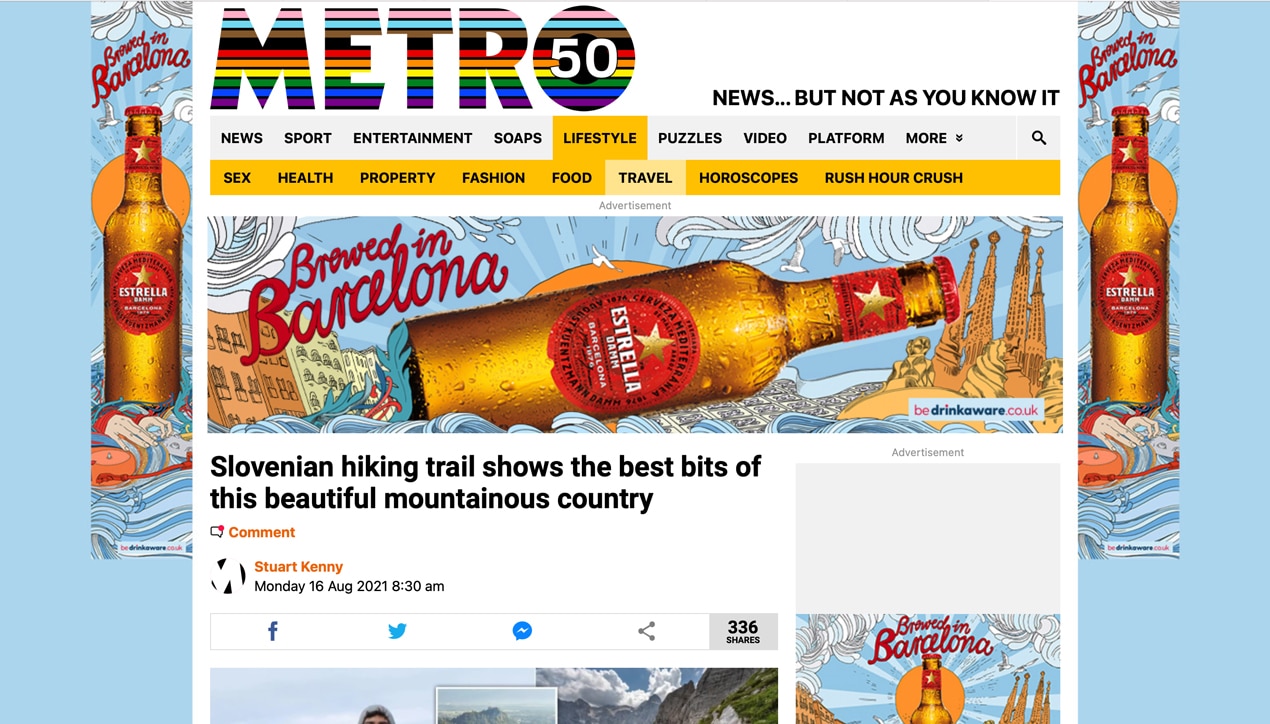Send article through Messenger icon
The image size is (1270, 724).
(522, 631)
